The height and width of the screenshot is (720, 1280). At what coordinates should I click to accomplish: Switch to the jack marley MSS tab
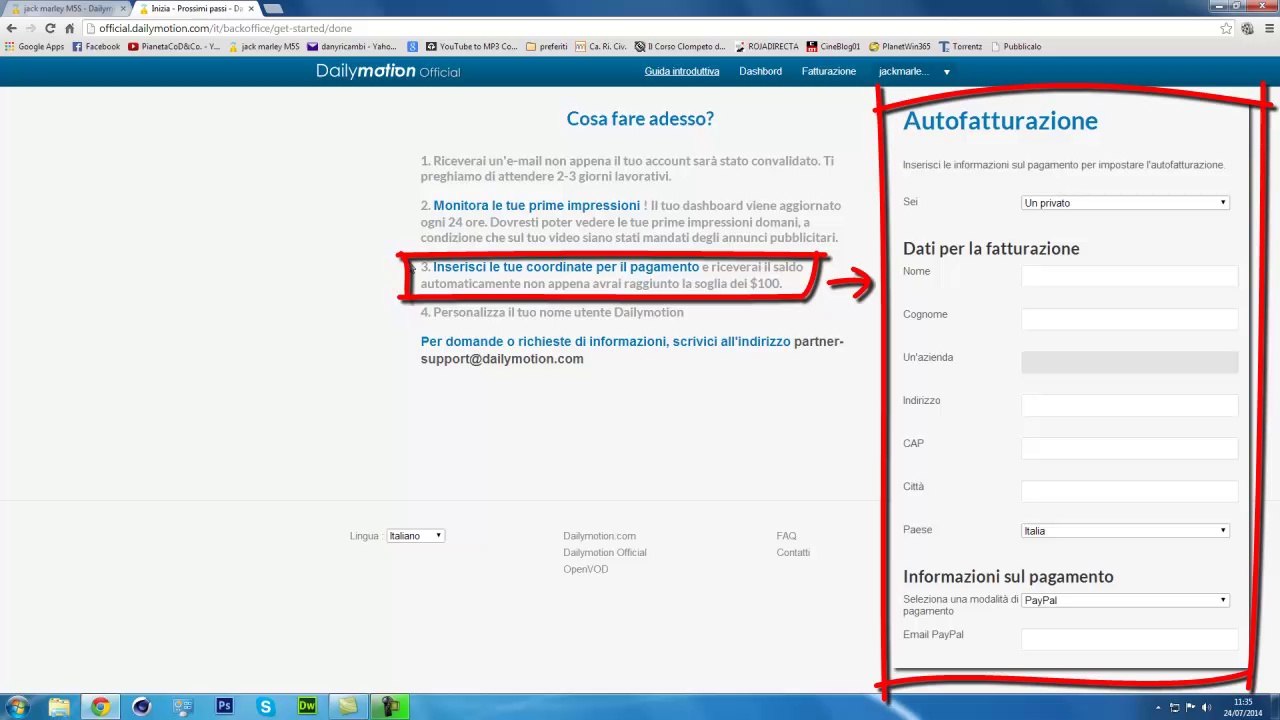click(65, 9)
